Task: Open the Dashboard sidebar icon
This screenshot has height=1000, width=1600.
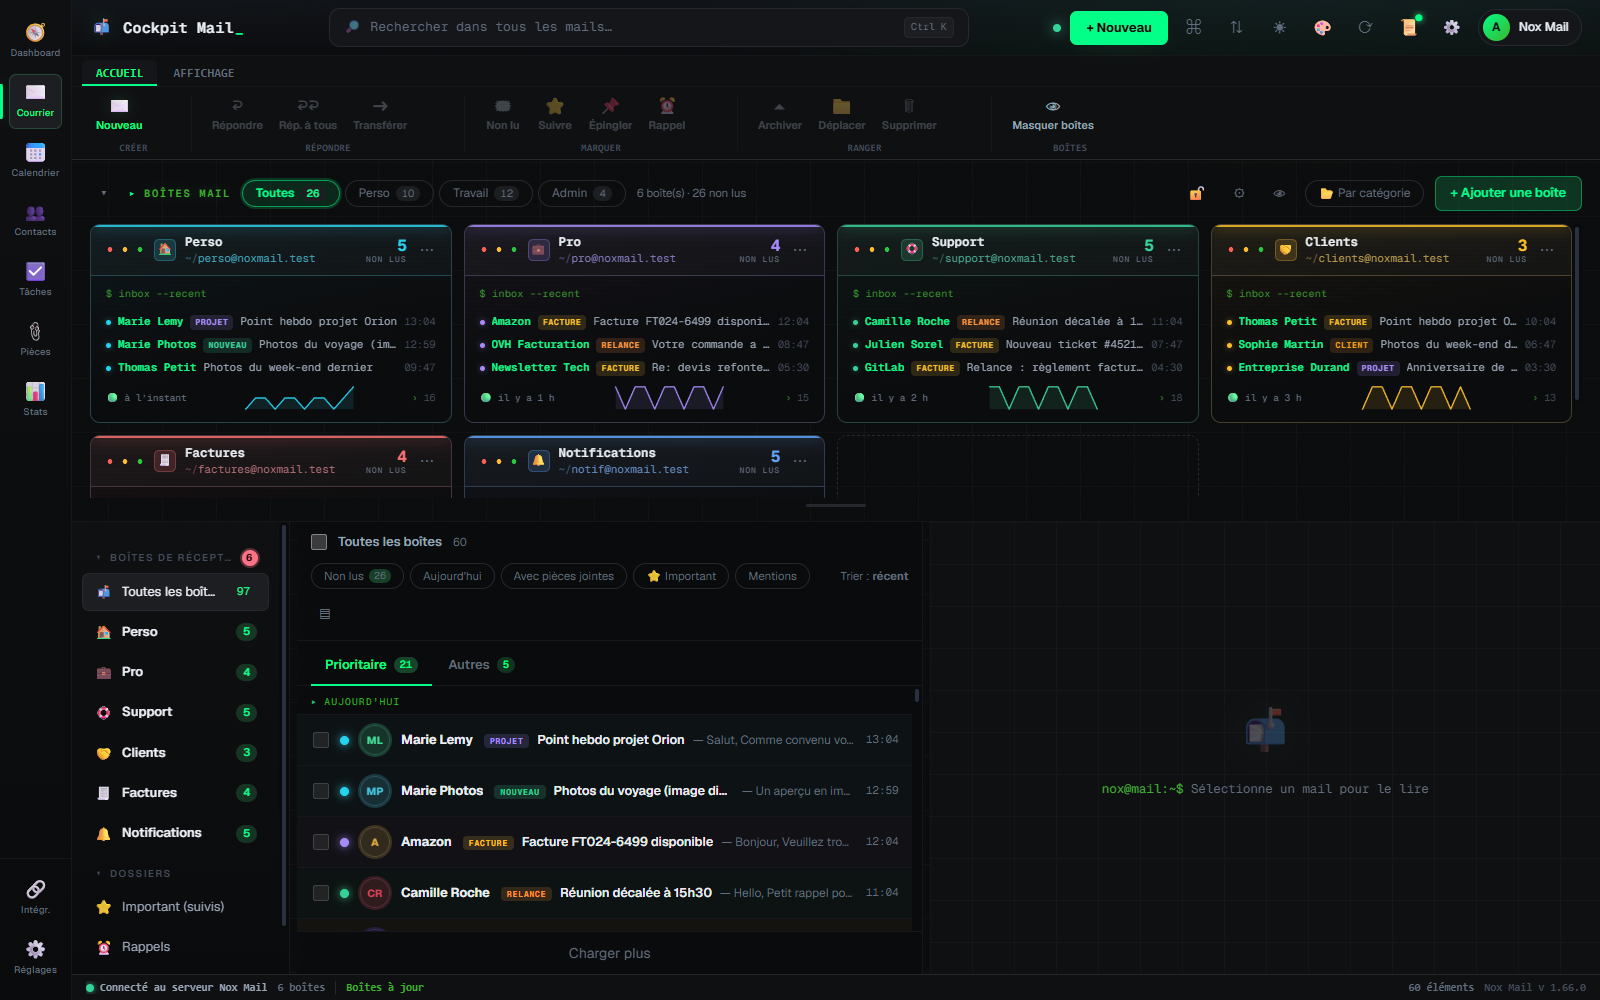Action: (x=35, y=40)
